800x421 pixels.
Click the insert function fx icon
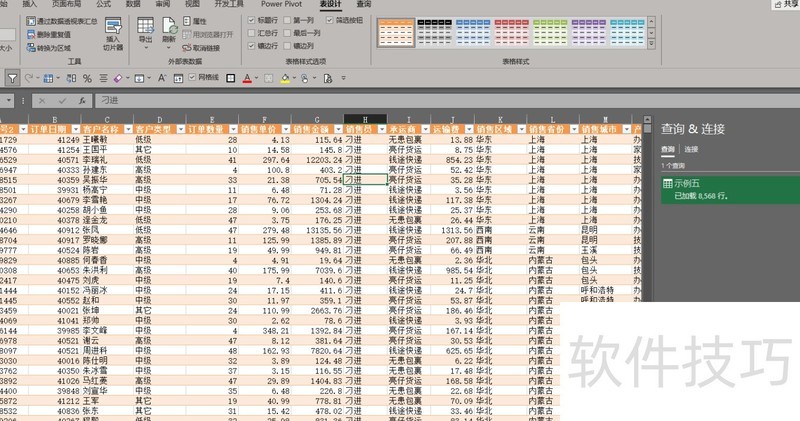[83, 100]
